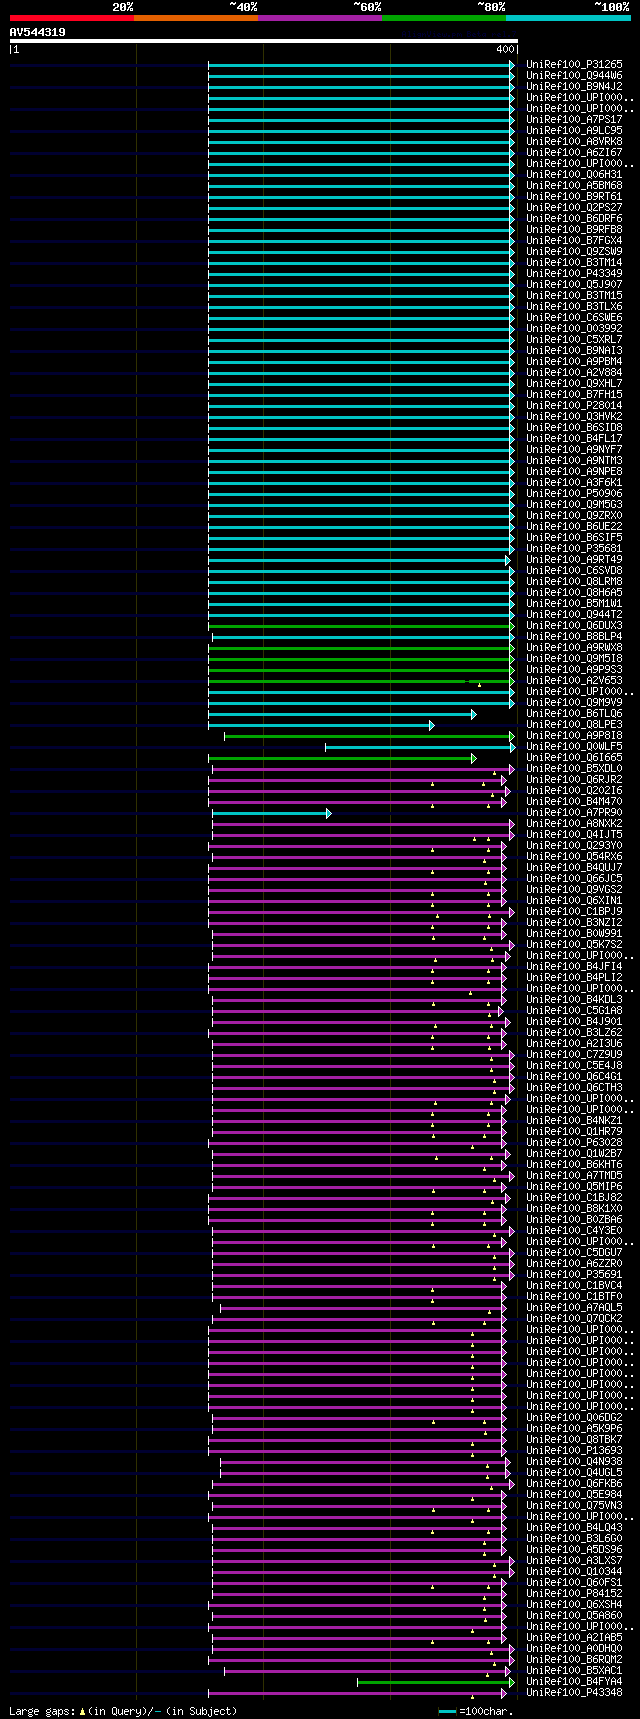Select the UniRef100_Q8LRM8 label

[x=574, y=582]
